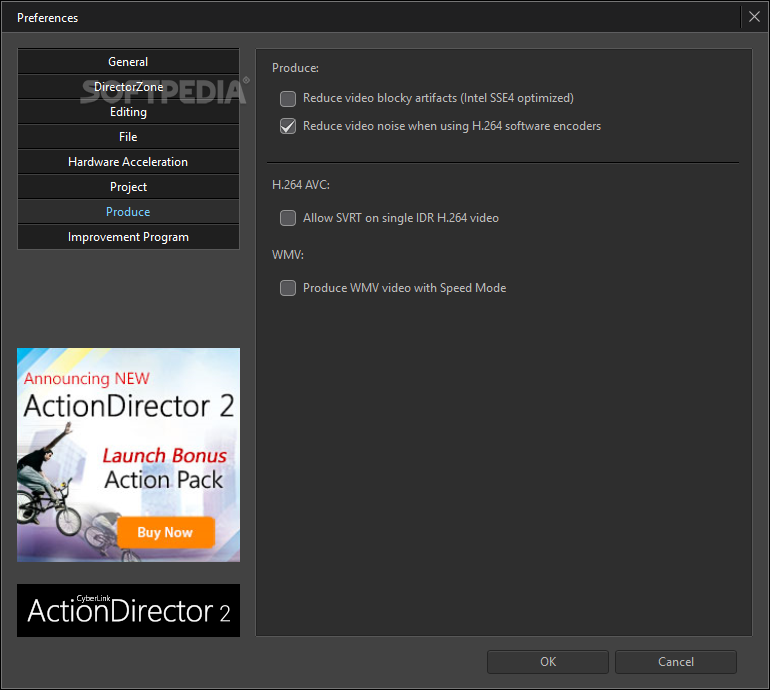Screen dimensions: 770x690
Task: Click Cancel to discard changes
Action: (676, 662)
